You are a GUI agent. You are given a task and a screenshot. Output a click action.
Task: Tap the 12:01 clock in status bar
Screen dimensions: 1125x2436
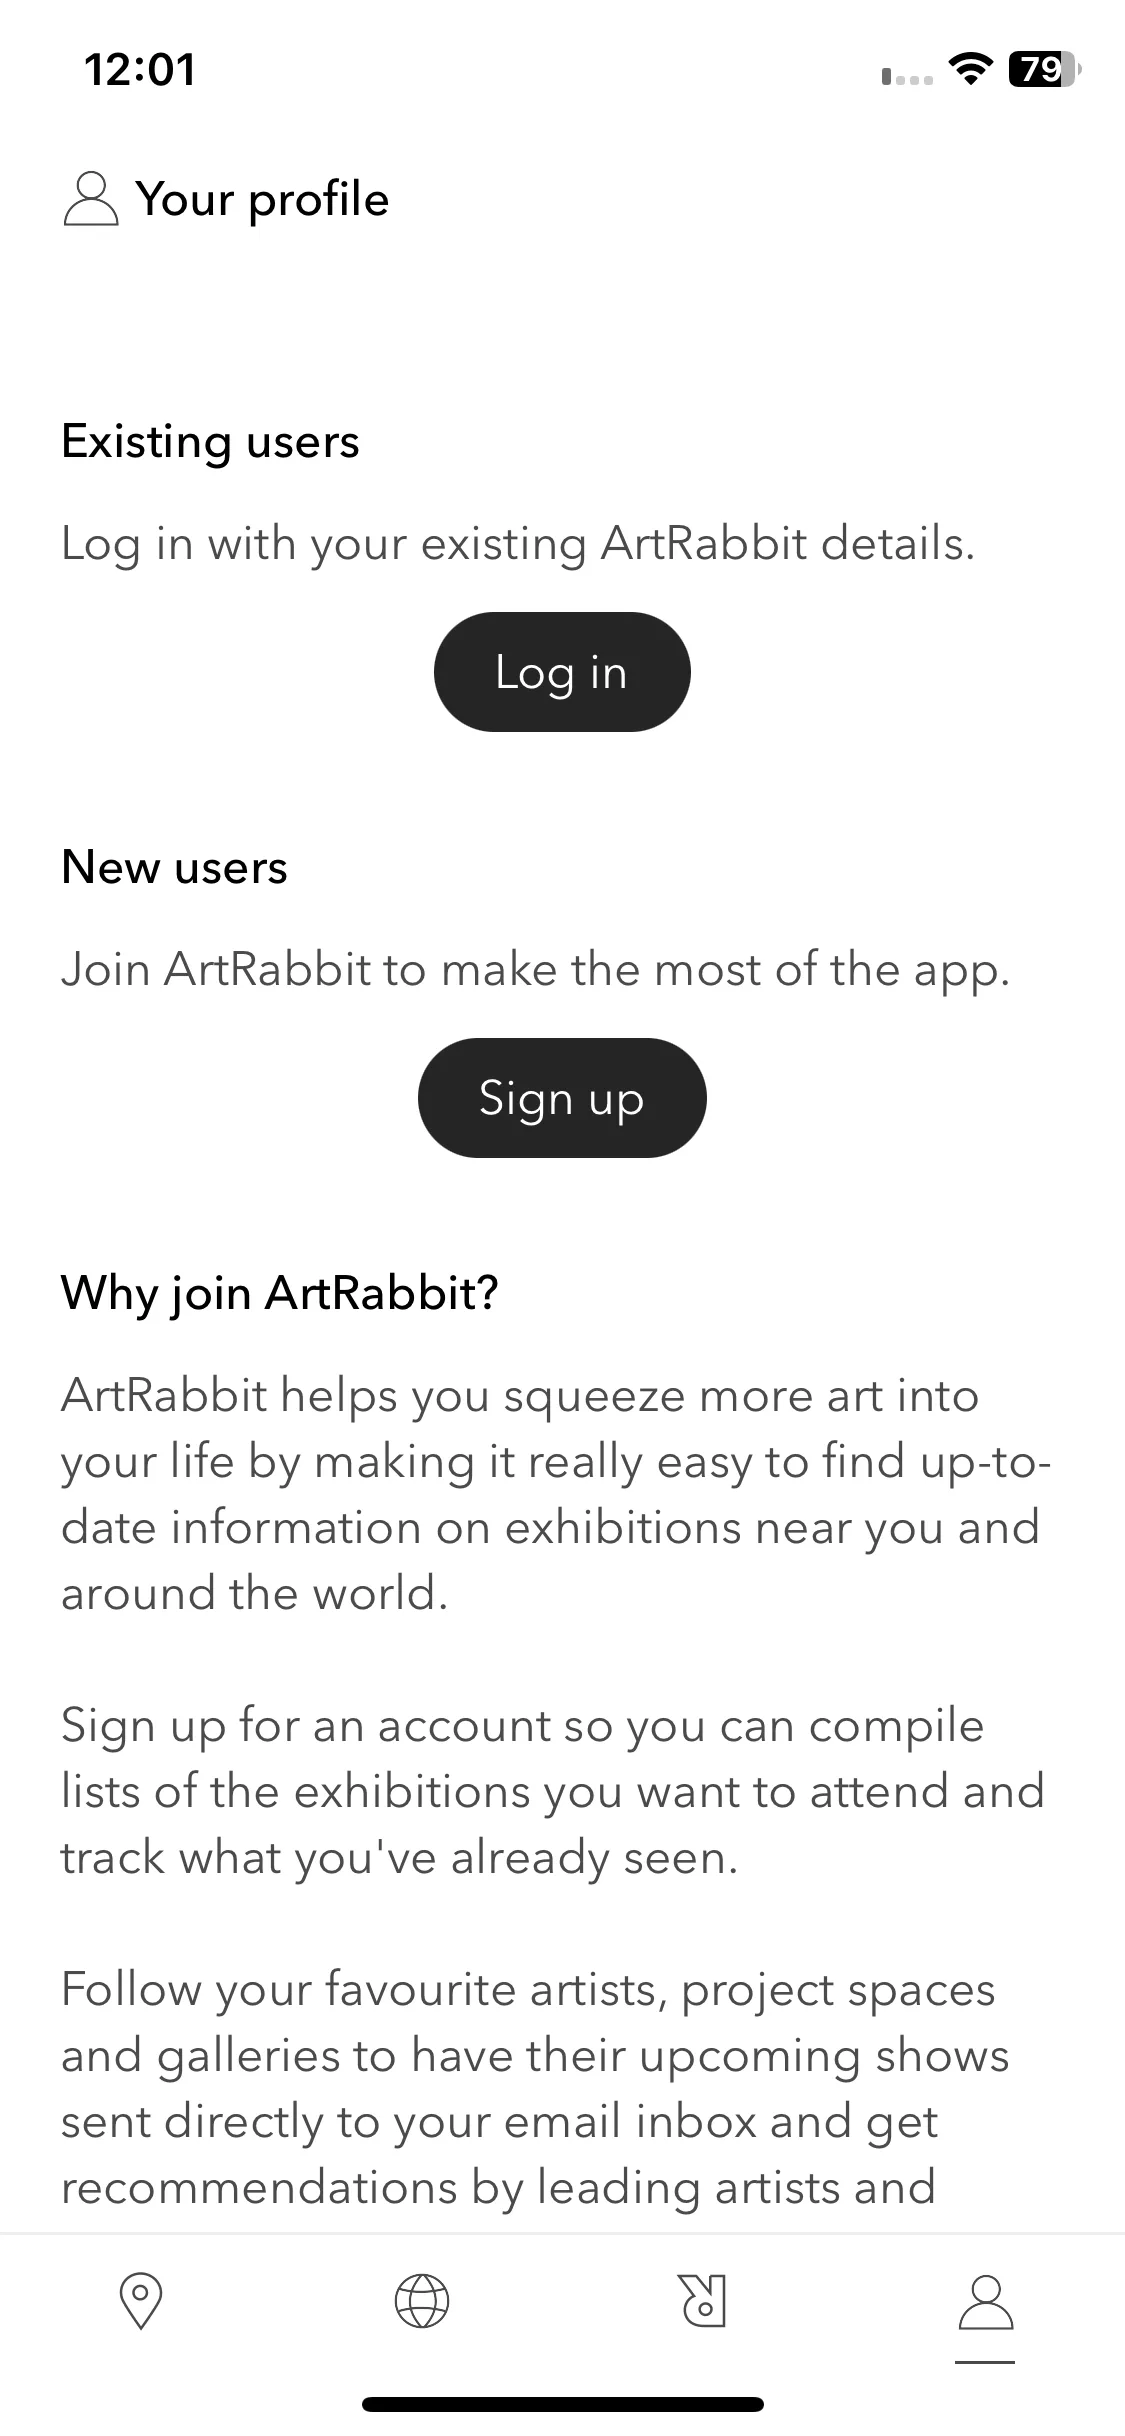click(140, 70)
